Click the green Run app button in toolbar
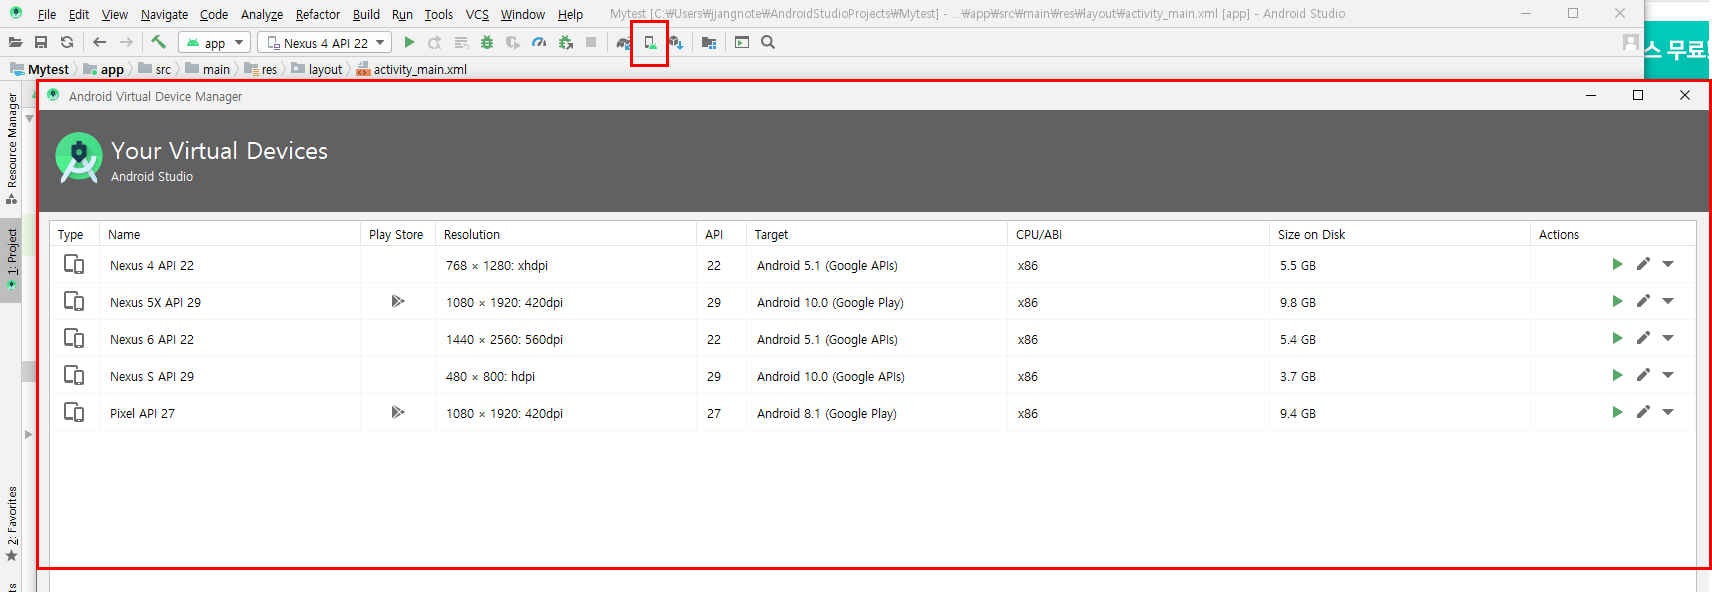Viewport: 1712px width, 592px height. click(409, 43)
